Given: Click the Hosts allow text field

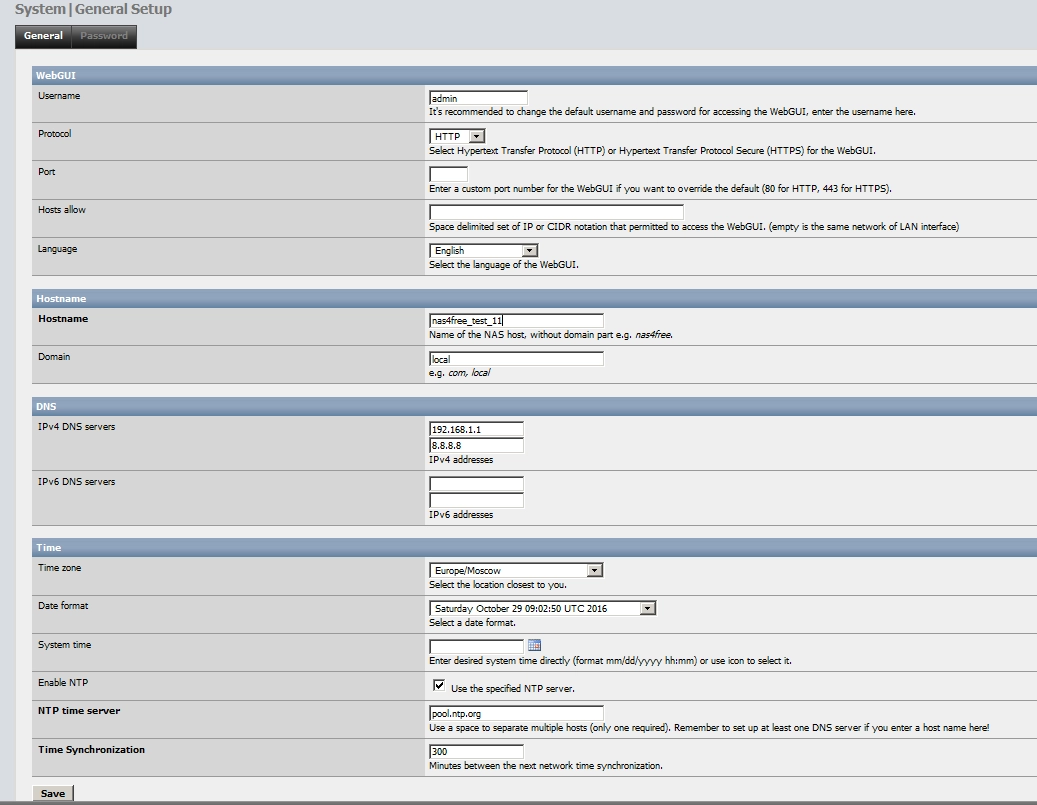Looking at the screenshot, I should (556, 212).
